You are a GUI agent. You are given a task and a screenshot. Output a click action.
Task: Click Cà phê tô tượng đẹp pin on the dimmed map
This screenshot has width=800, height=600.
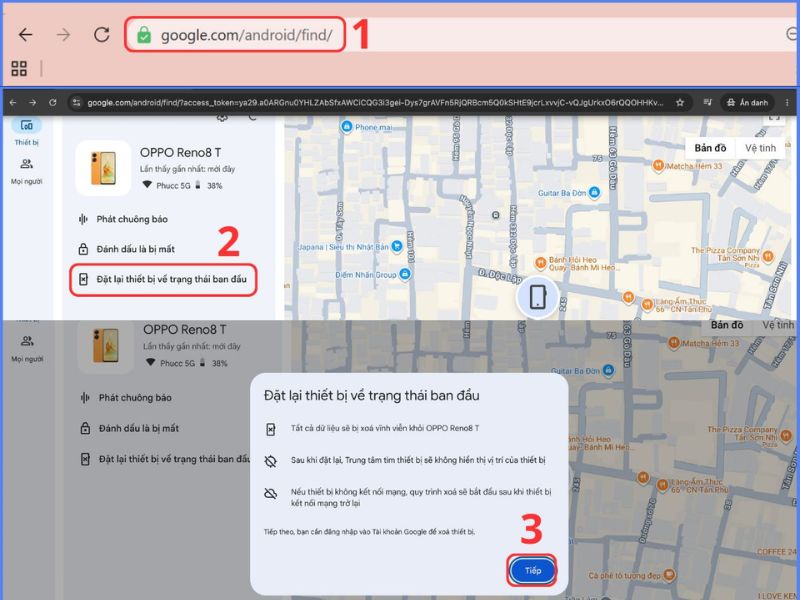(x=668, y=575)
